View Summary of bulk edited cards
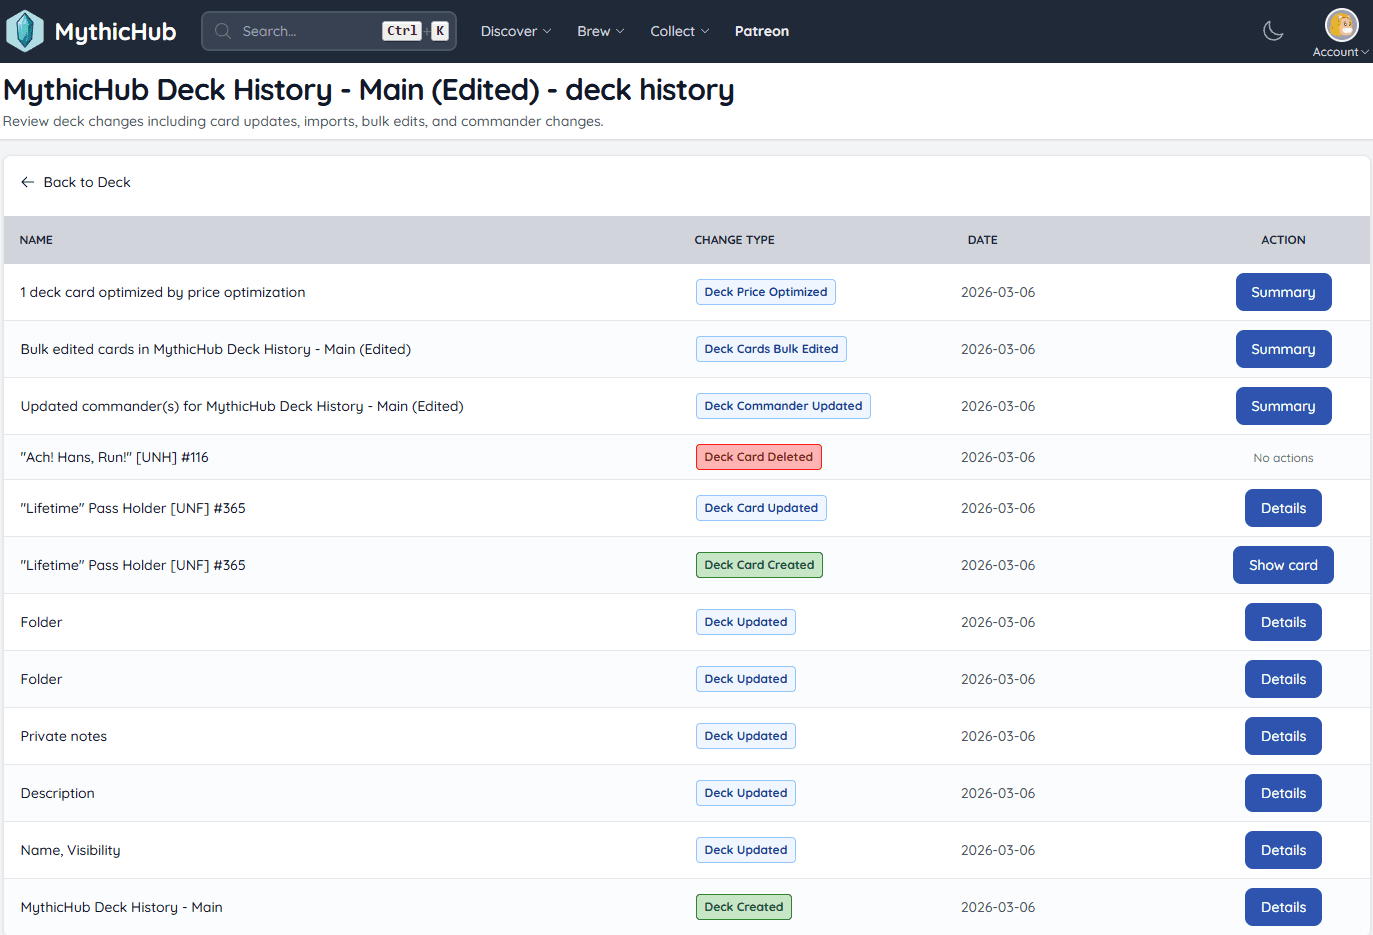The image size is (1373, 935). point(1283,349)
